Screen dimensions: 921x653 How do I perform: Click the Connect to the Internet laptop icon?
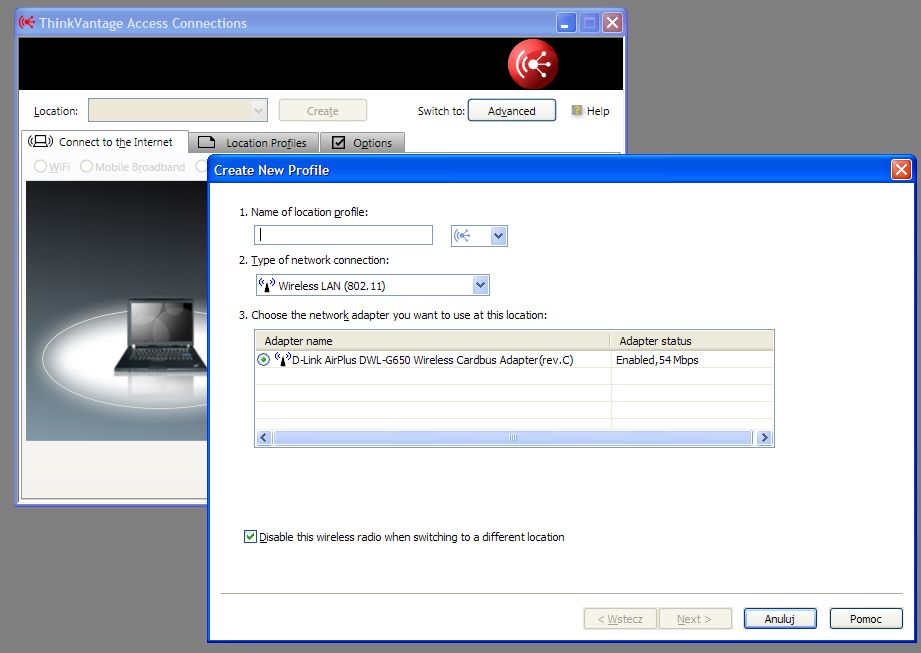[x=41, y=142]
